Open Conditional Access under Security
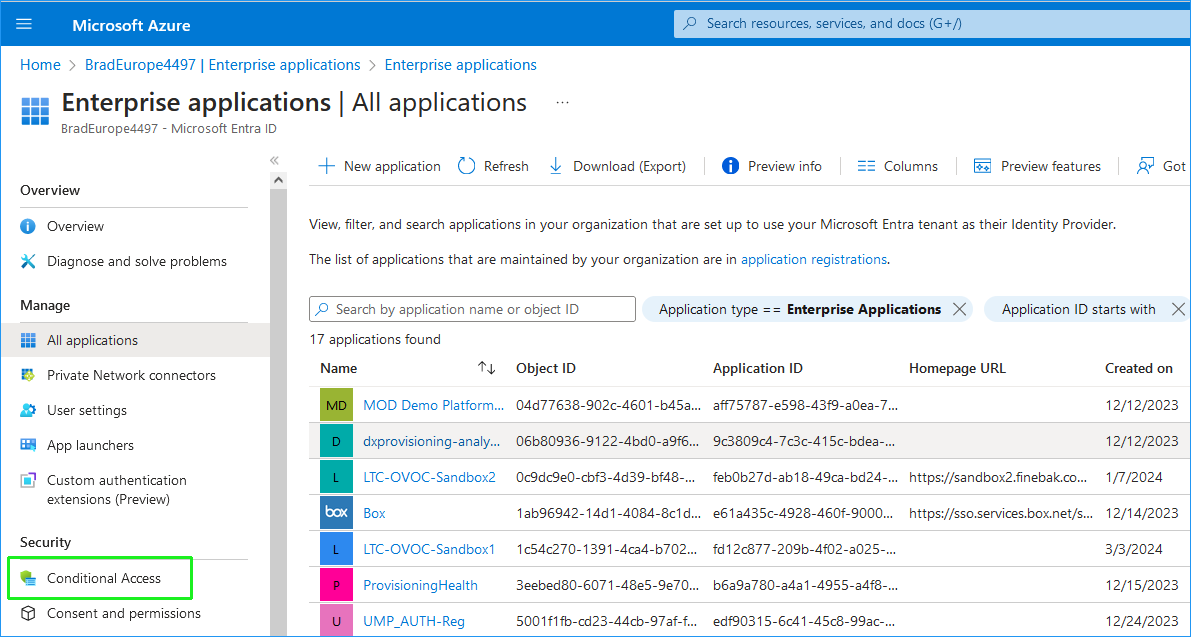The height and width of the screenshot is (637, 1191). click(104, 579)
